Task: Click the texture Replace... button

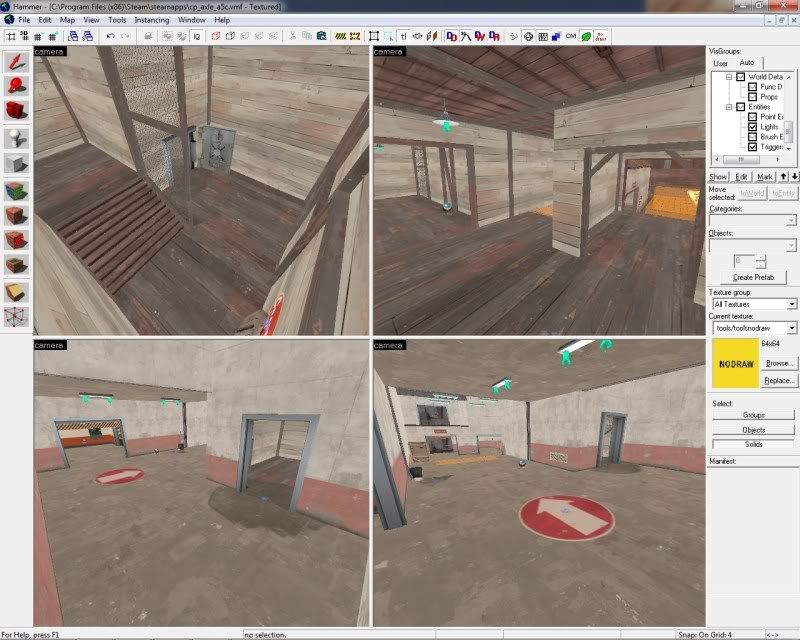Action: click(x=779, y=380)
